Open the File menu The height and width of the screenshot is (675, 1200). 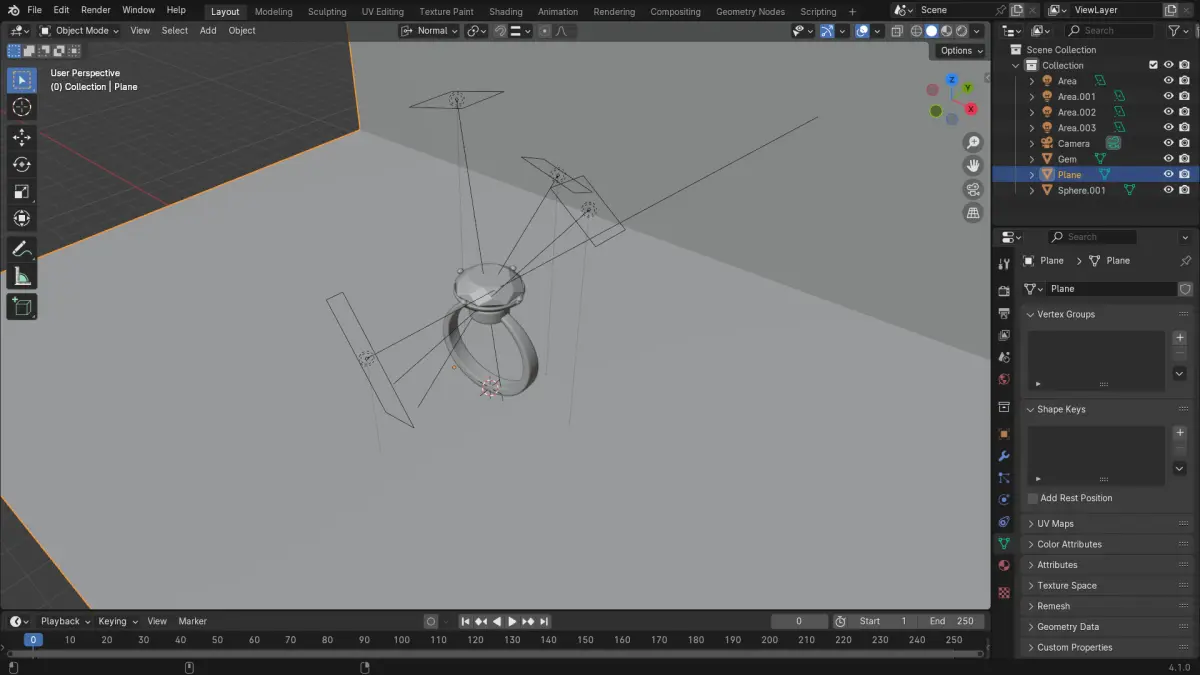click(35, 10)
